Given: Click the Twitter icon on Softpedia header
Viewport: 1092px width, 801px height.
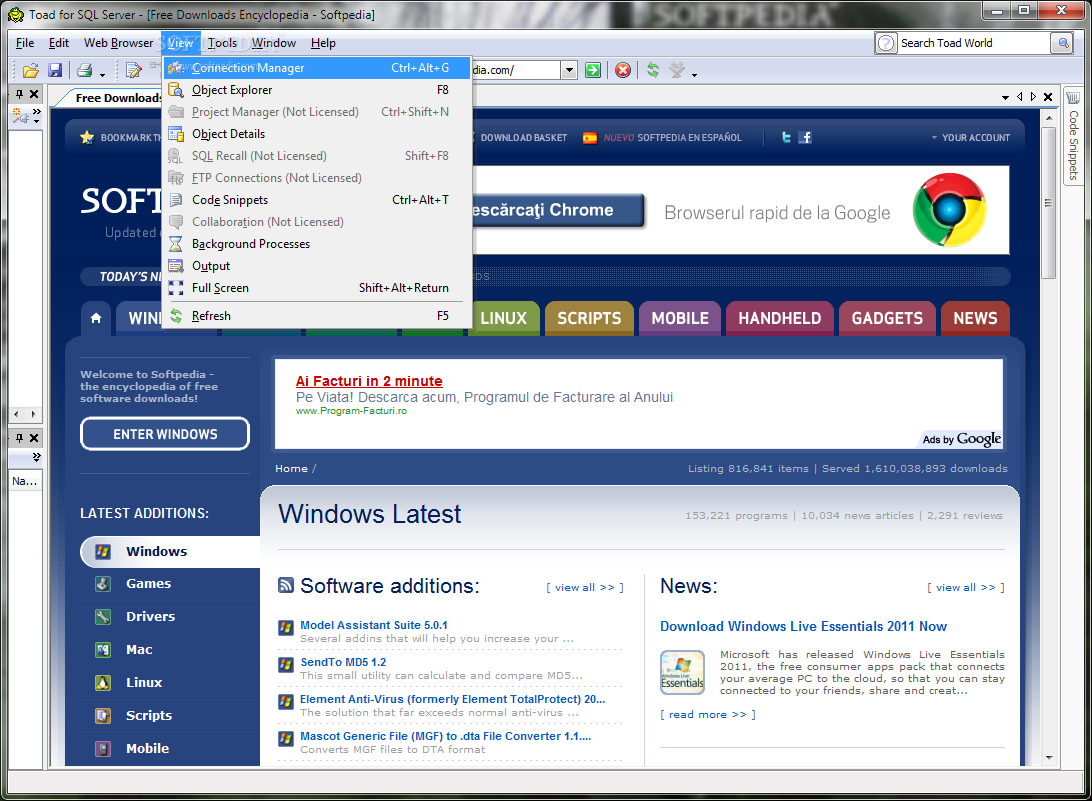Looking at the screenshot, I should coord(786,137).
